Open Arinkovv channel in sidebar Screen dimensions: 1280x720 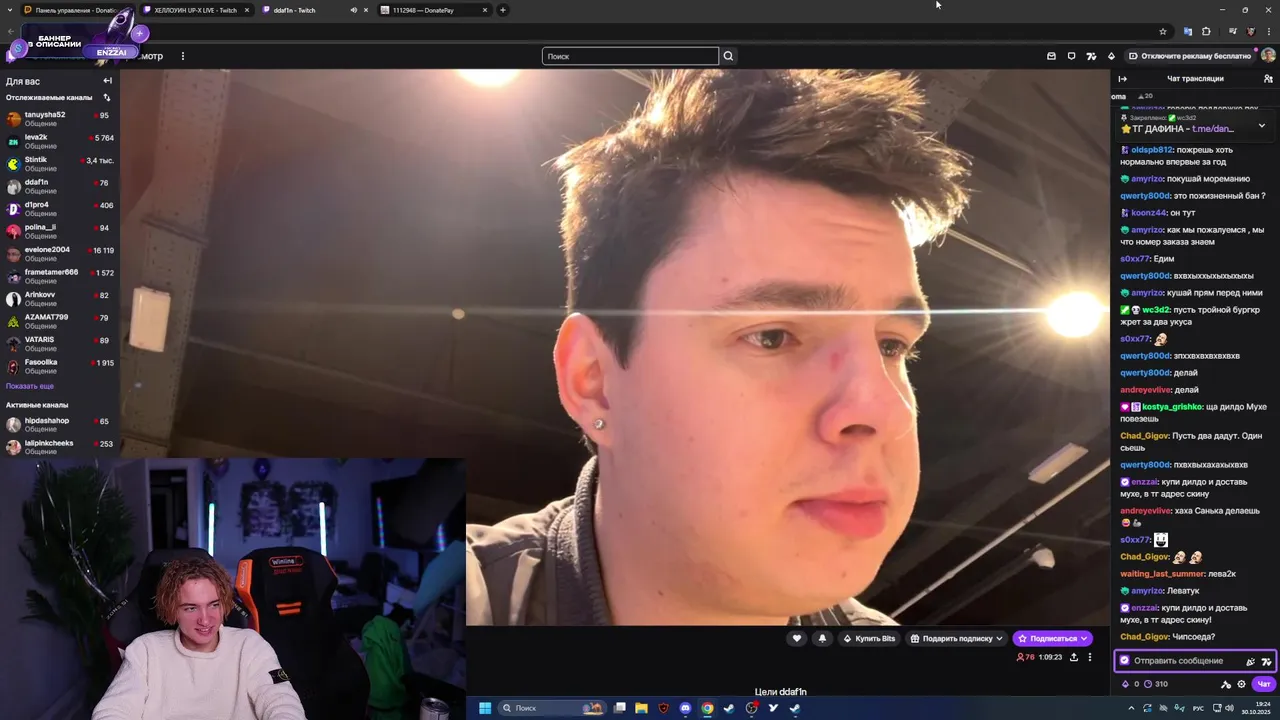[x=60, y=299]
